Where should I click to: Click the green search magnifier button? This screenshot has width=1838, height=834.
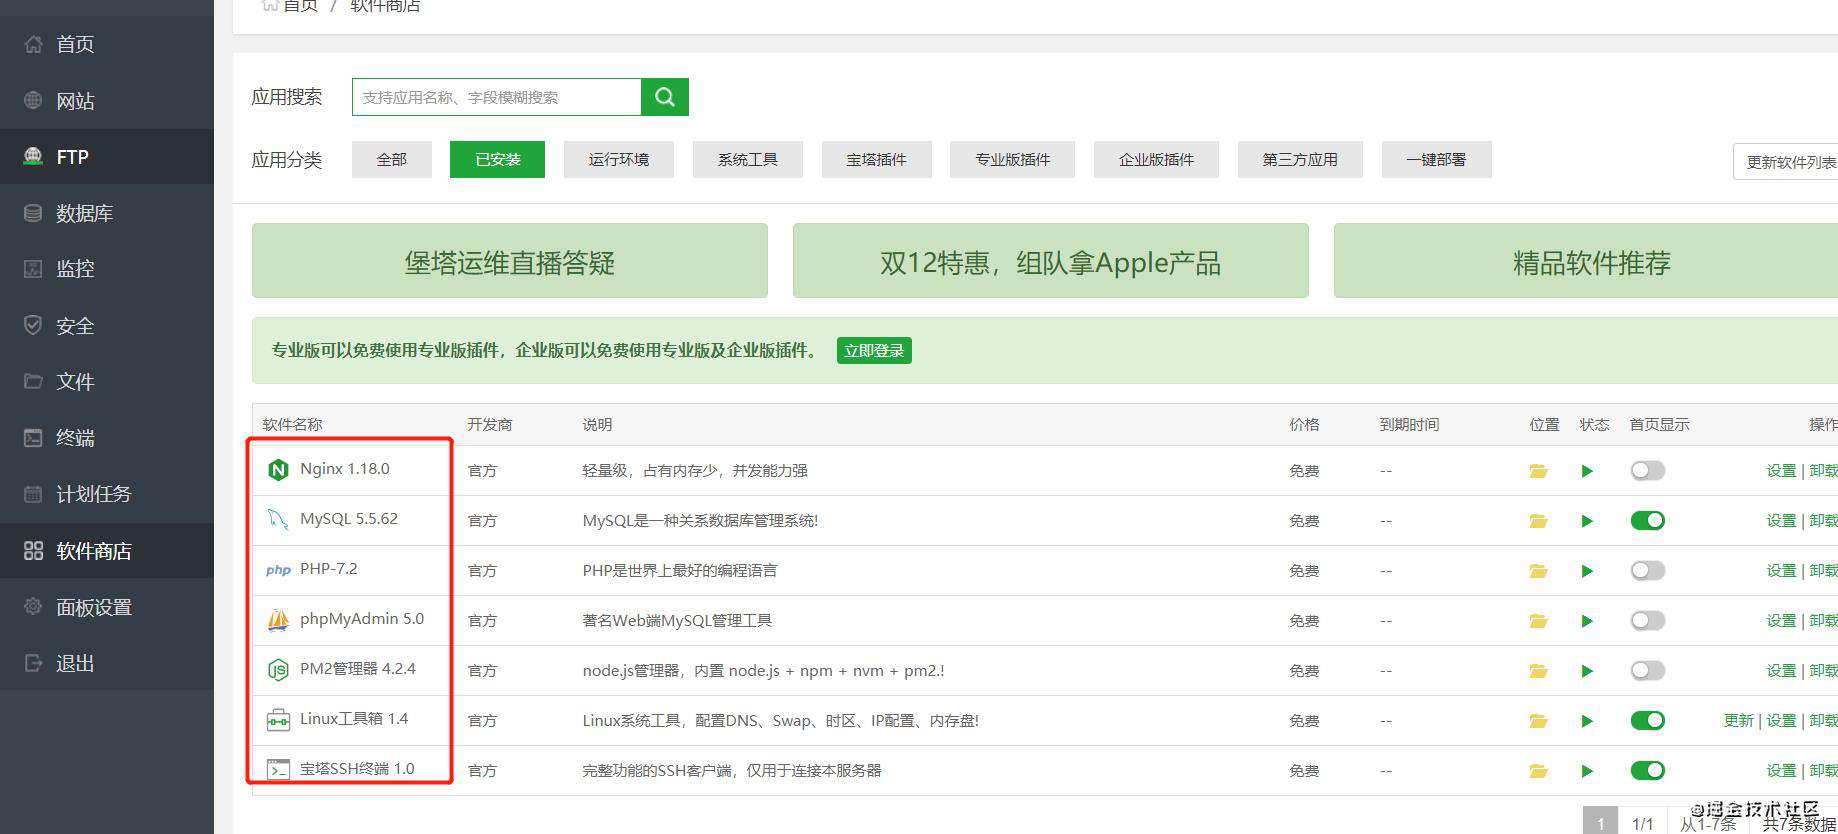coord(665,97)
